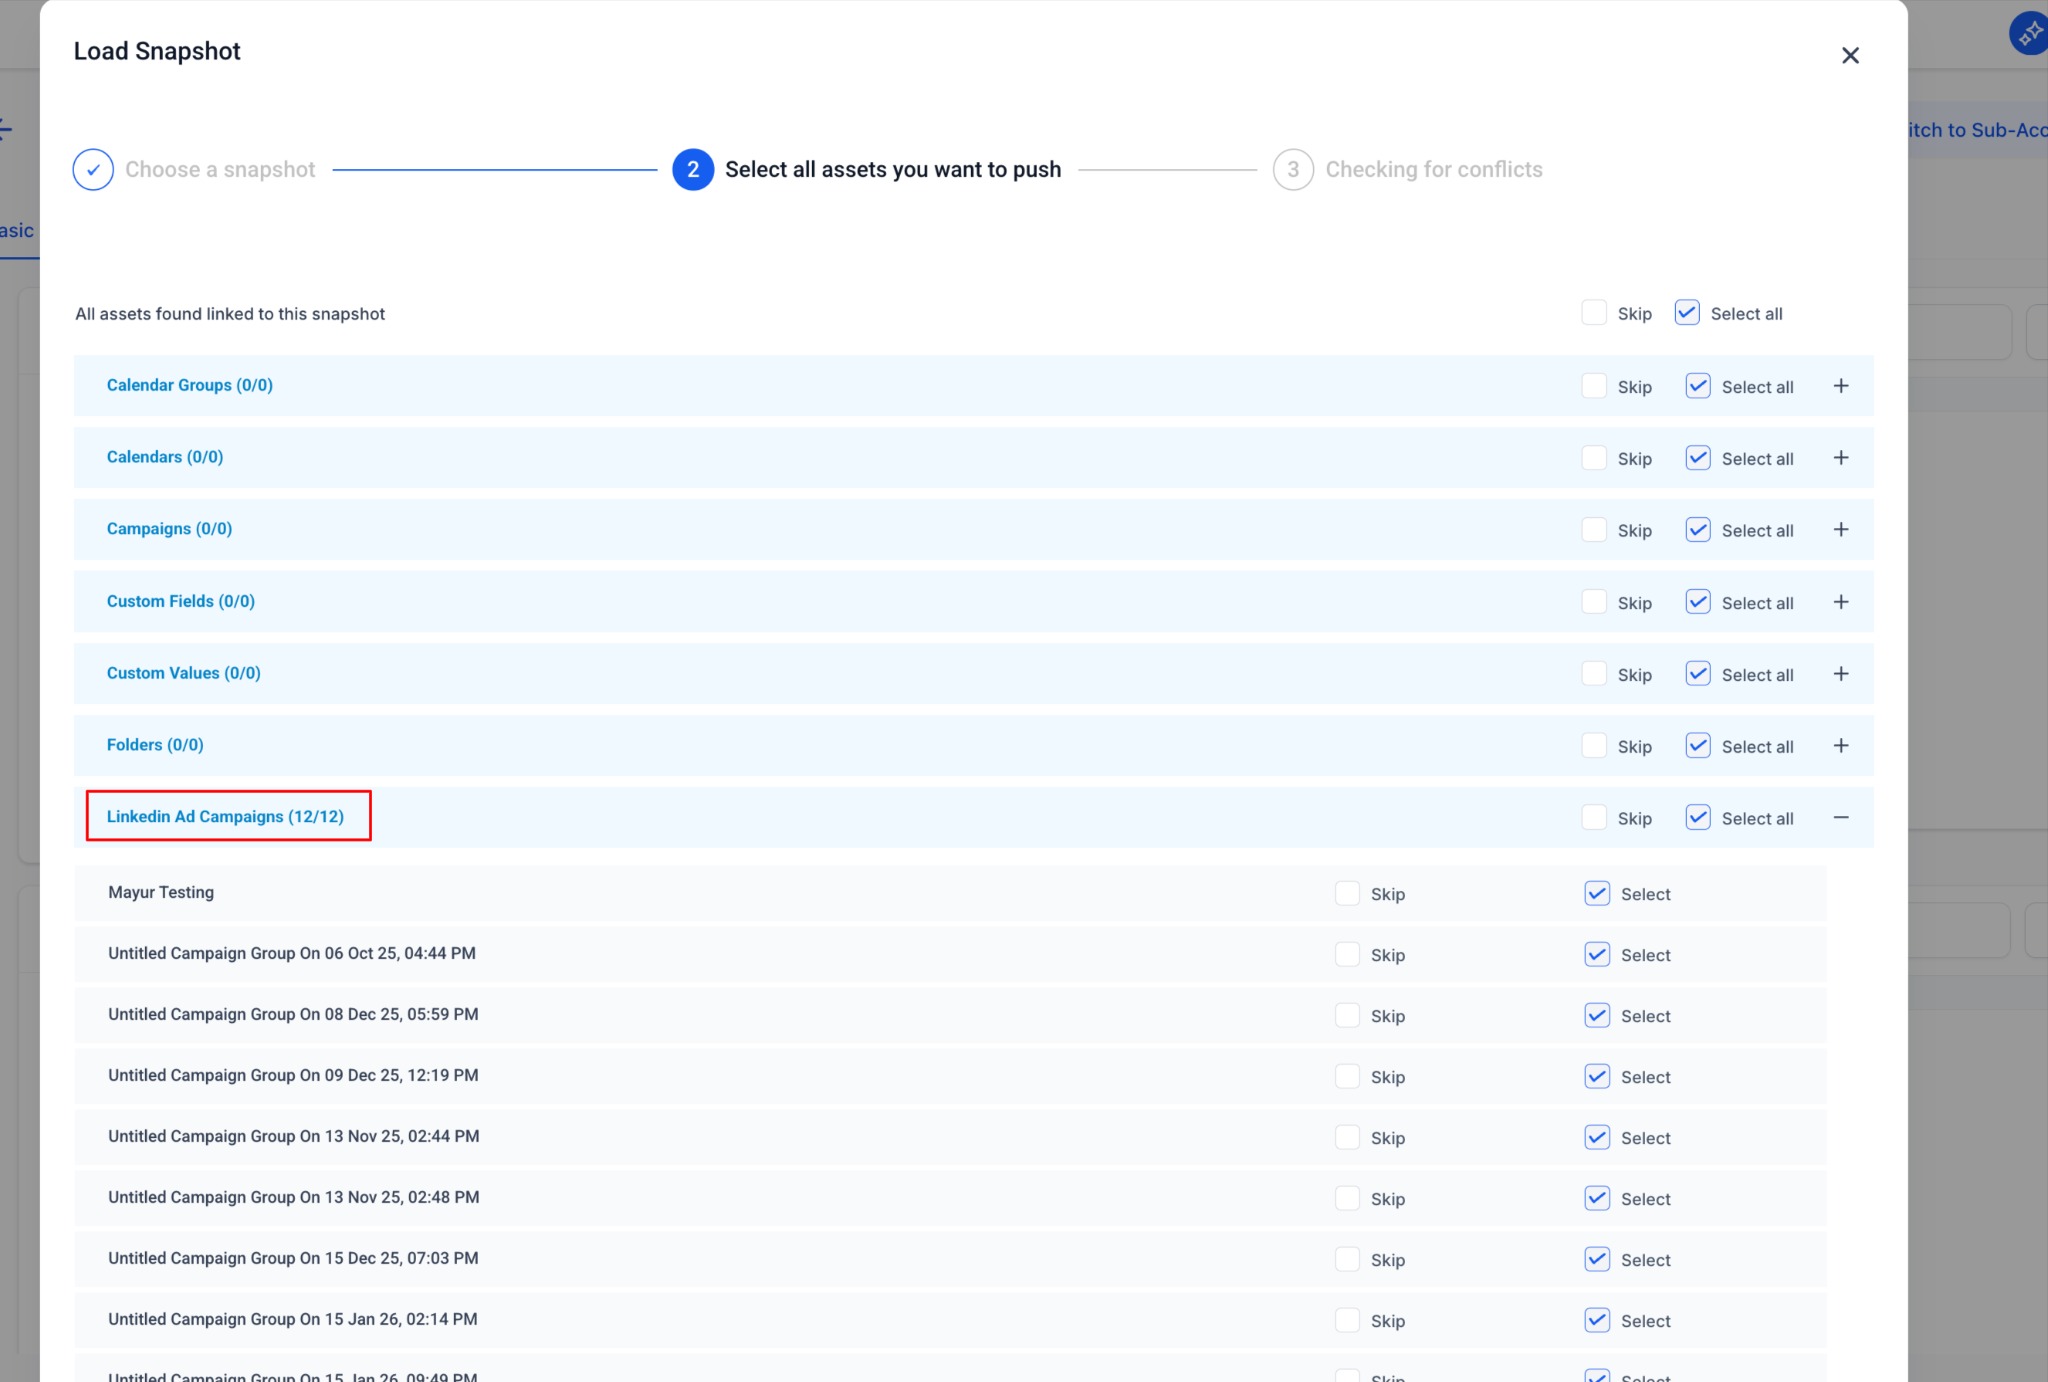Check Skip for Mayur Testing
2048x1382 pixels.
(1347, 893)
